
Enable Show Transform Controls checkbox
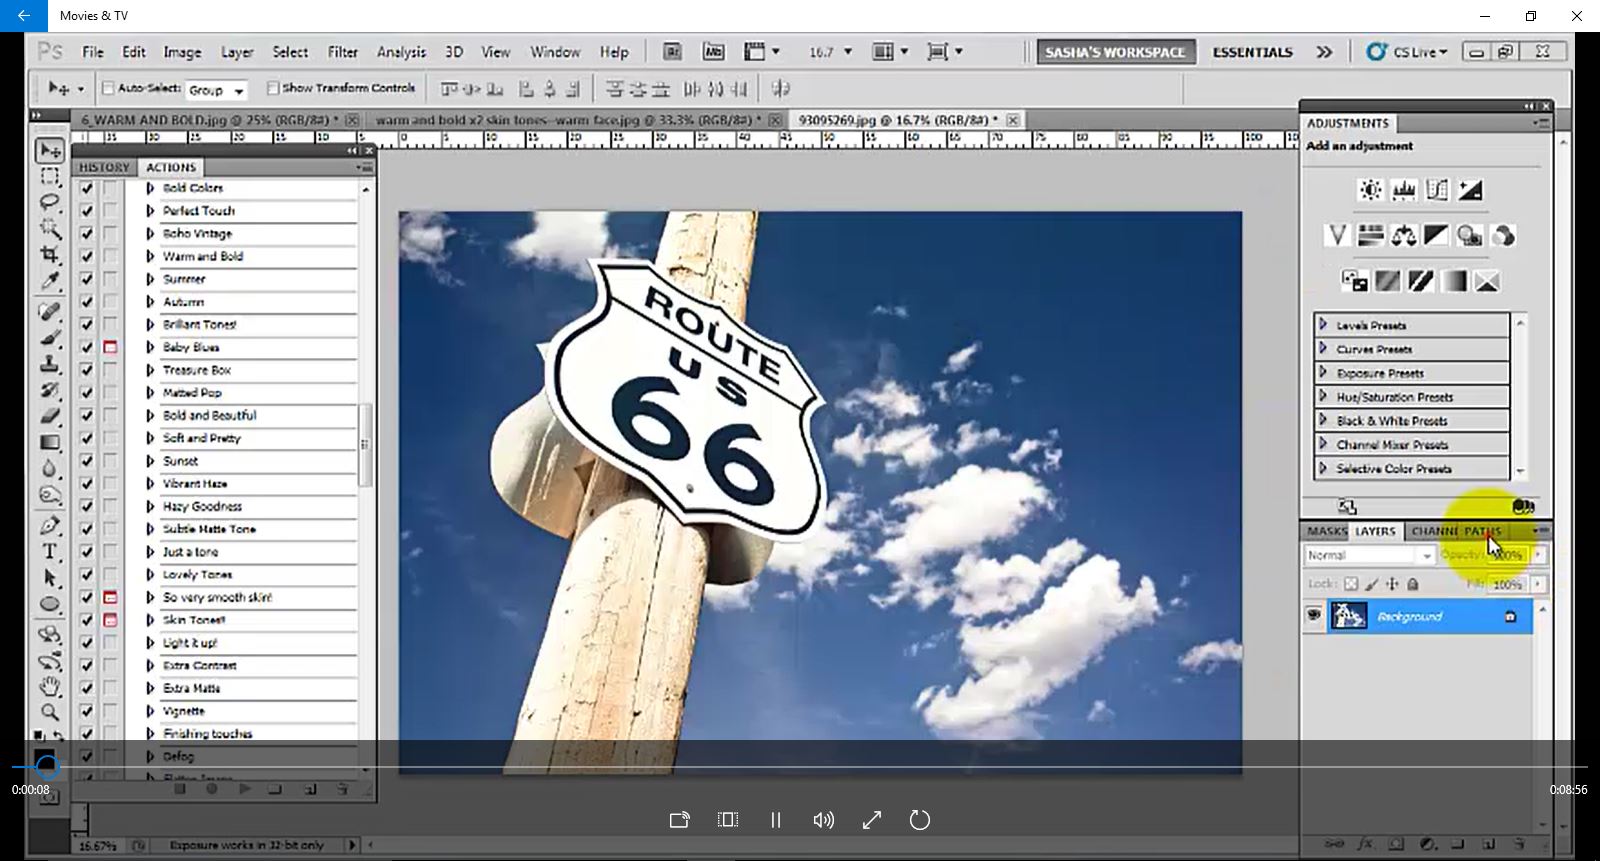272,88
